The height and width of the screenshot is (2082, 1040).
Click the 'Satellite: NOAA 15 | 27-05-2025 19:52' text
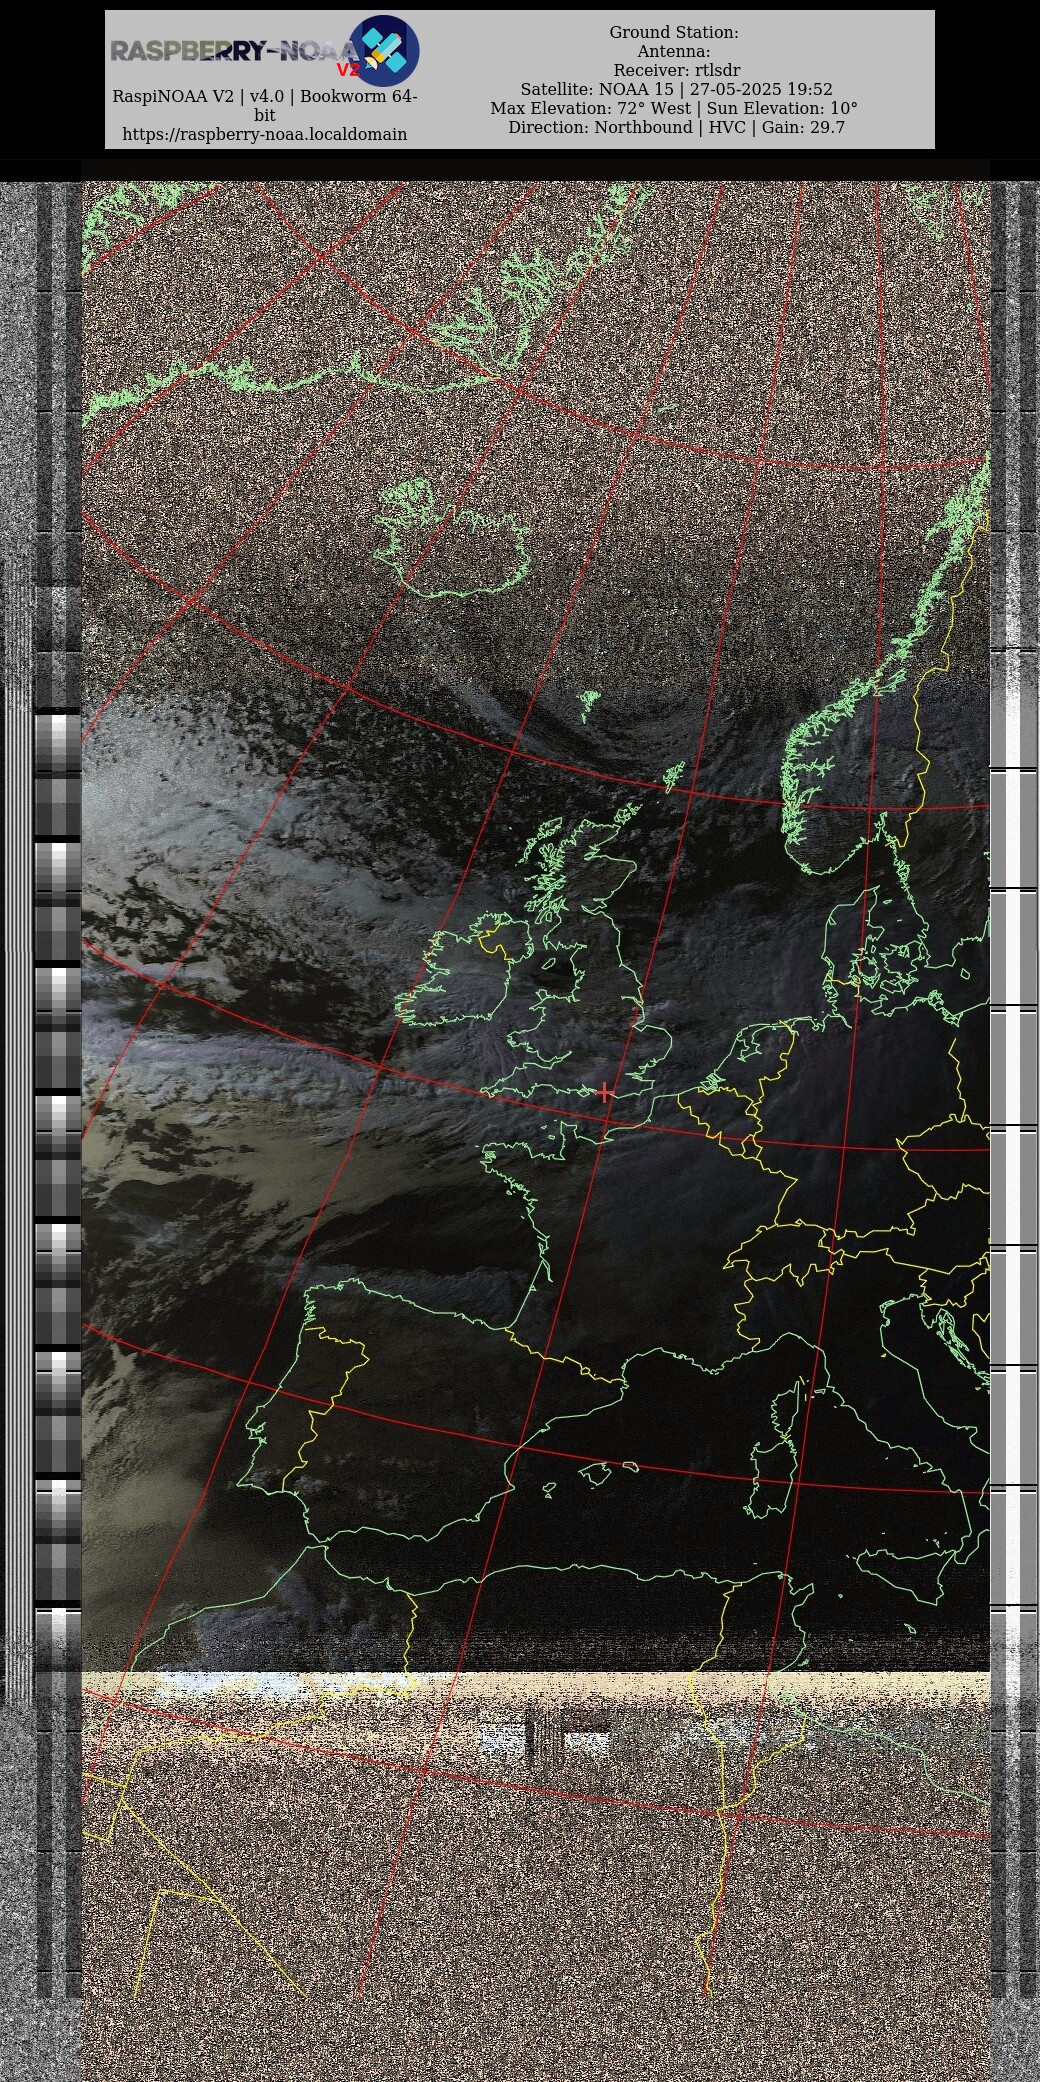point(676,89)
